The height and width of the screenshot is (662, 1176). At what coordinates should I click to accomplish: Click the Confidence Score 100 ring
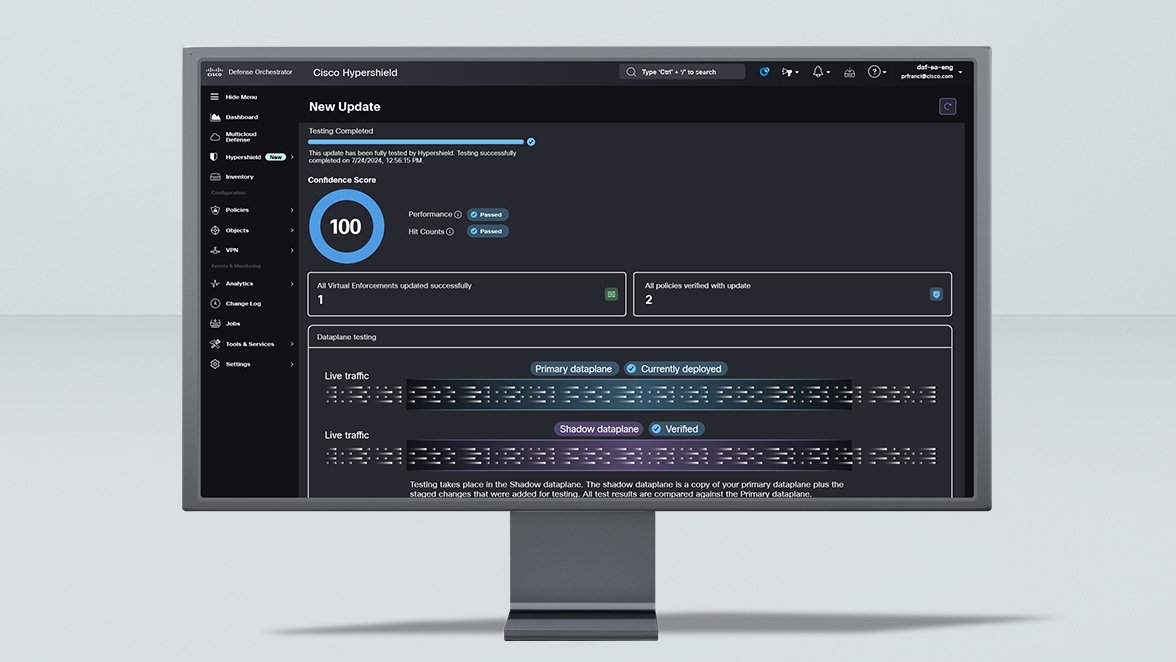pos(346,226)
